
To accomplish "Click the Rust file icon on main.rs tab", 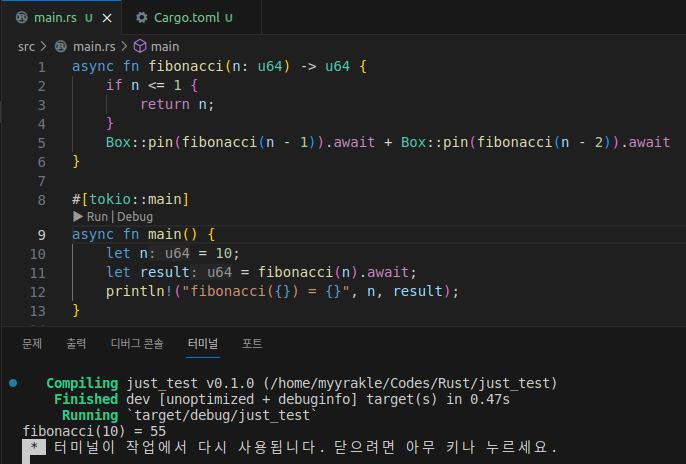I will [x=22, y=18].
